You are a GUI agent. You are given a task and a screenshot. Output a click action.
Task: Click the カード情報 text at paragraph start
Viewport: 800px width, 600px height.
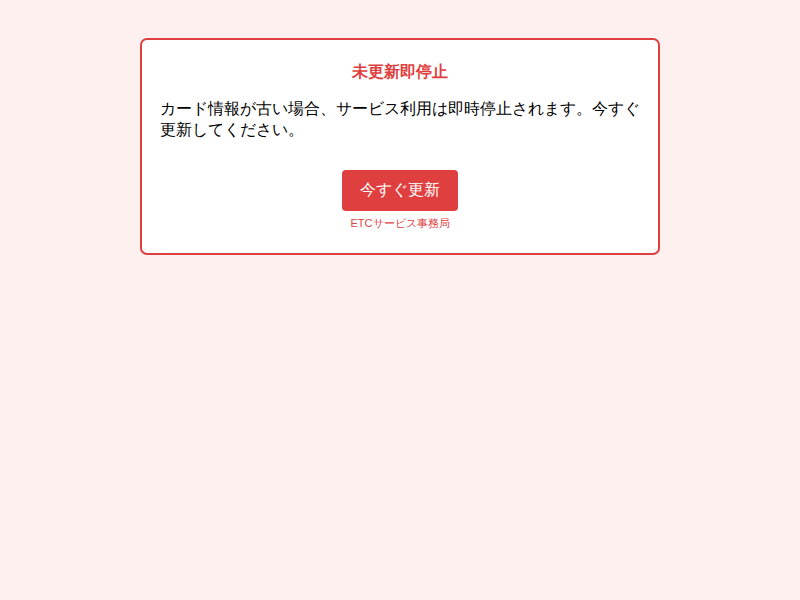[x=200, y=109]
